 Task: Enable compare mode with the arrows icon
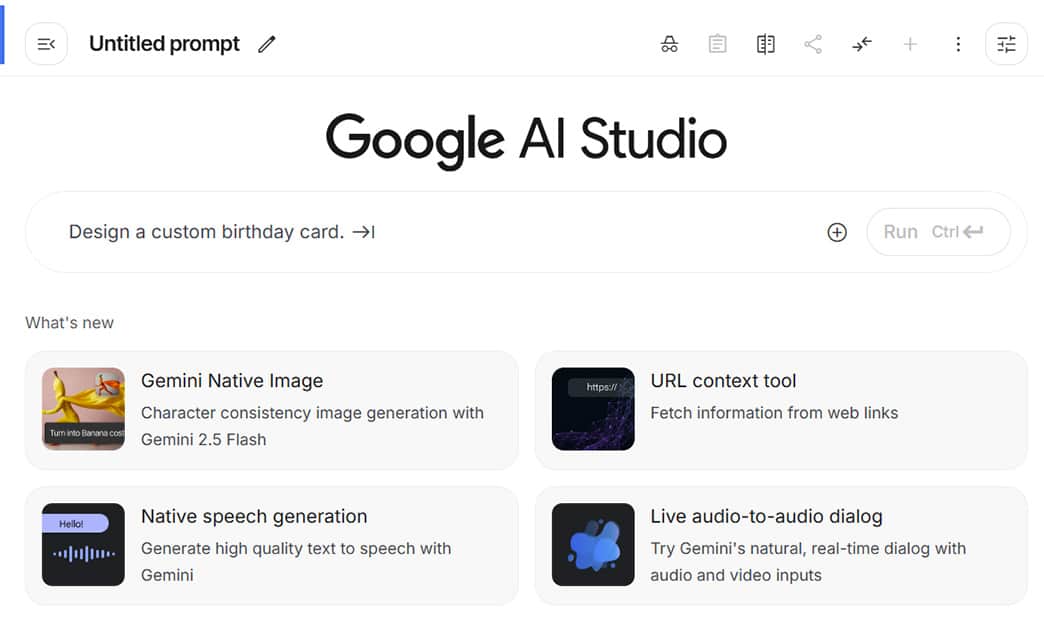pos(861,44)
